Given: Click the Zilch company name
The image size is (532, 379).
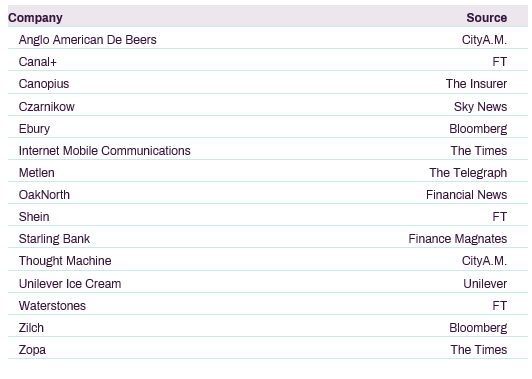Looking at the screenshot, I should pos(31,328).
